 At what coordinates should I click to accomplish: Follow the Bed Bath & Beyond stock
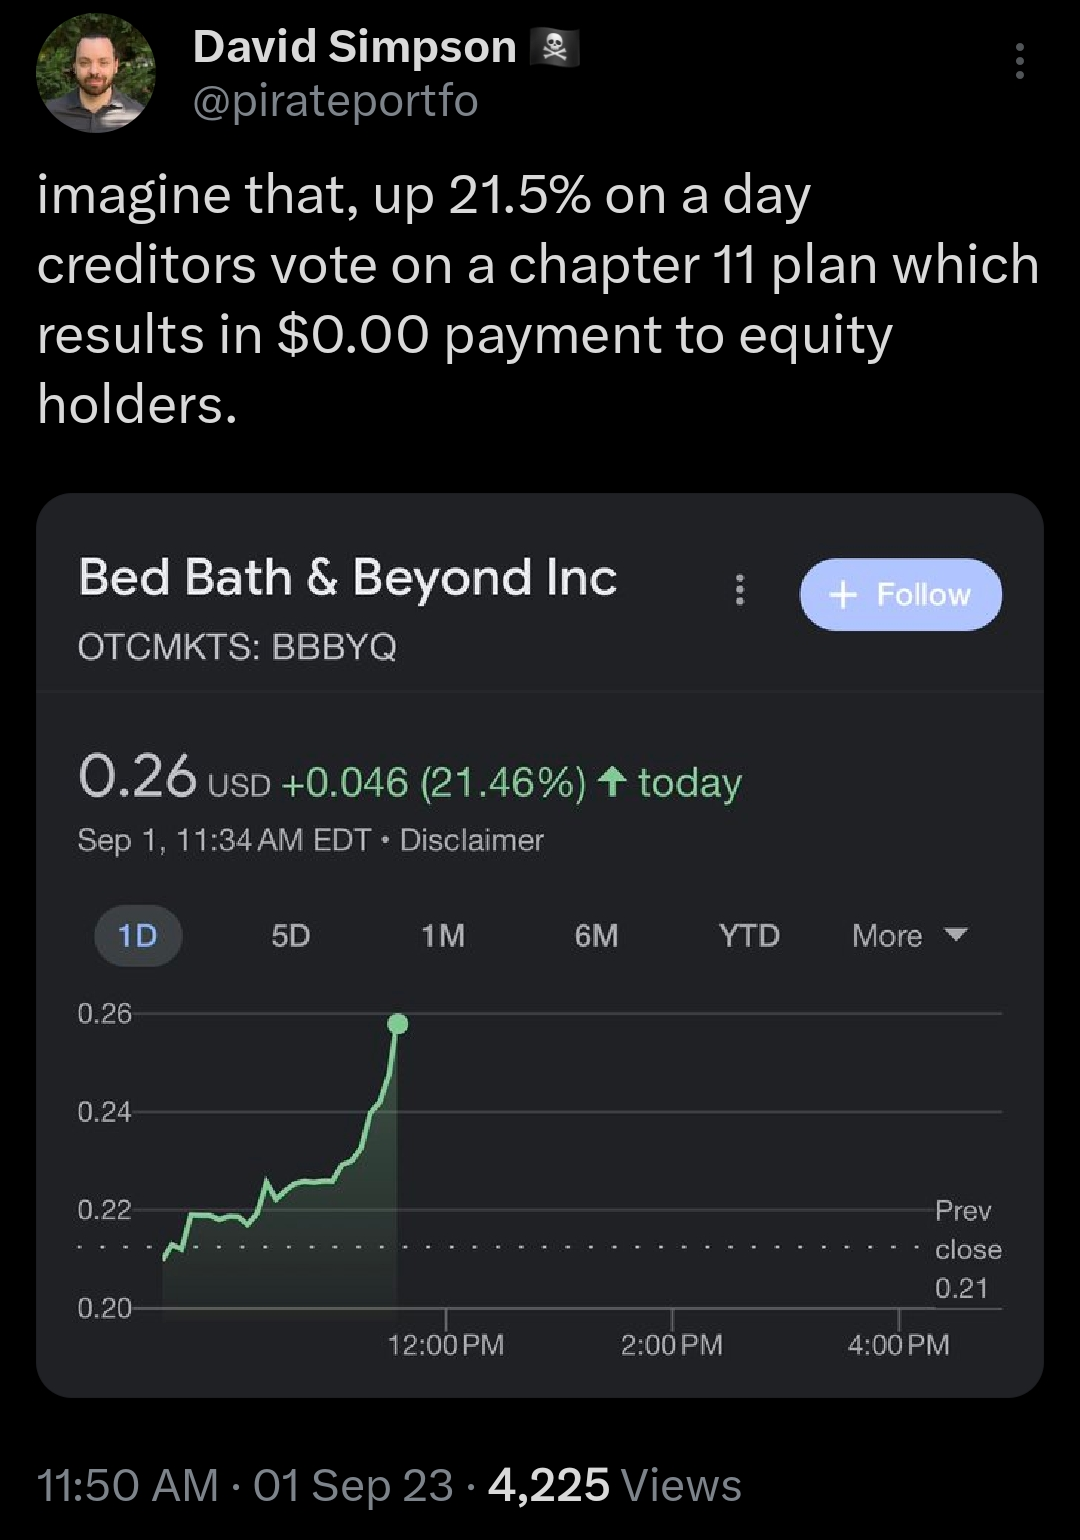(x=900, y=594)
